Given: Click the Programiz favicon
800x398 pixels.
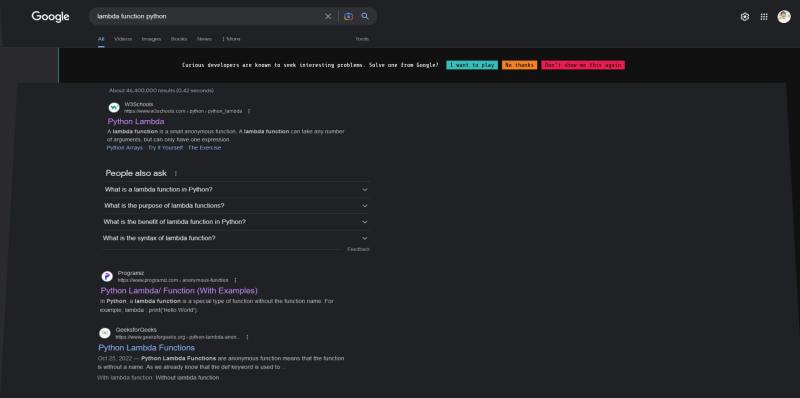Looking at the screenshot, I should coord(107,276).
